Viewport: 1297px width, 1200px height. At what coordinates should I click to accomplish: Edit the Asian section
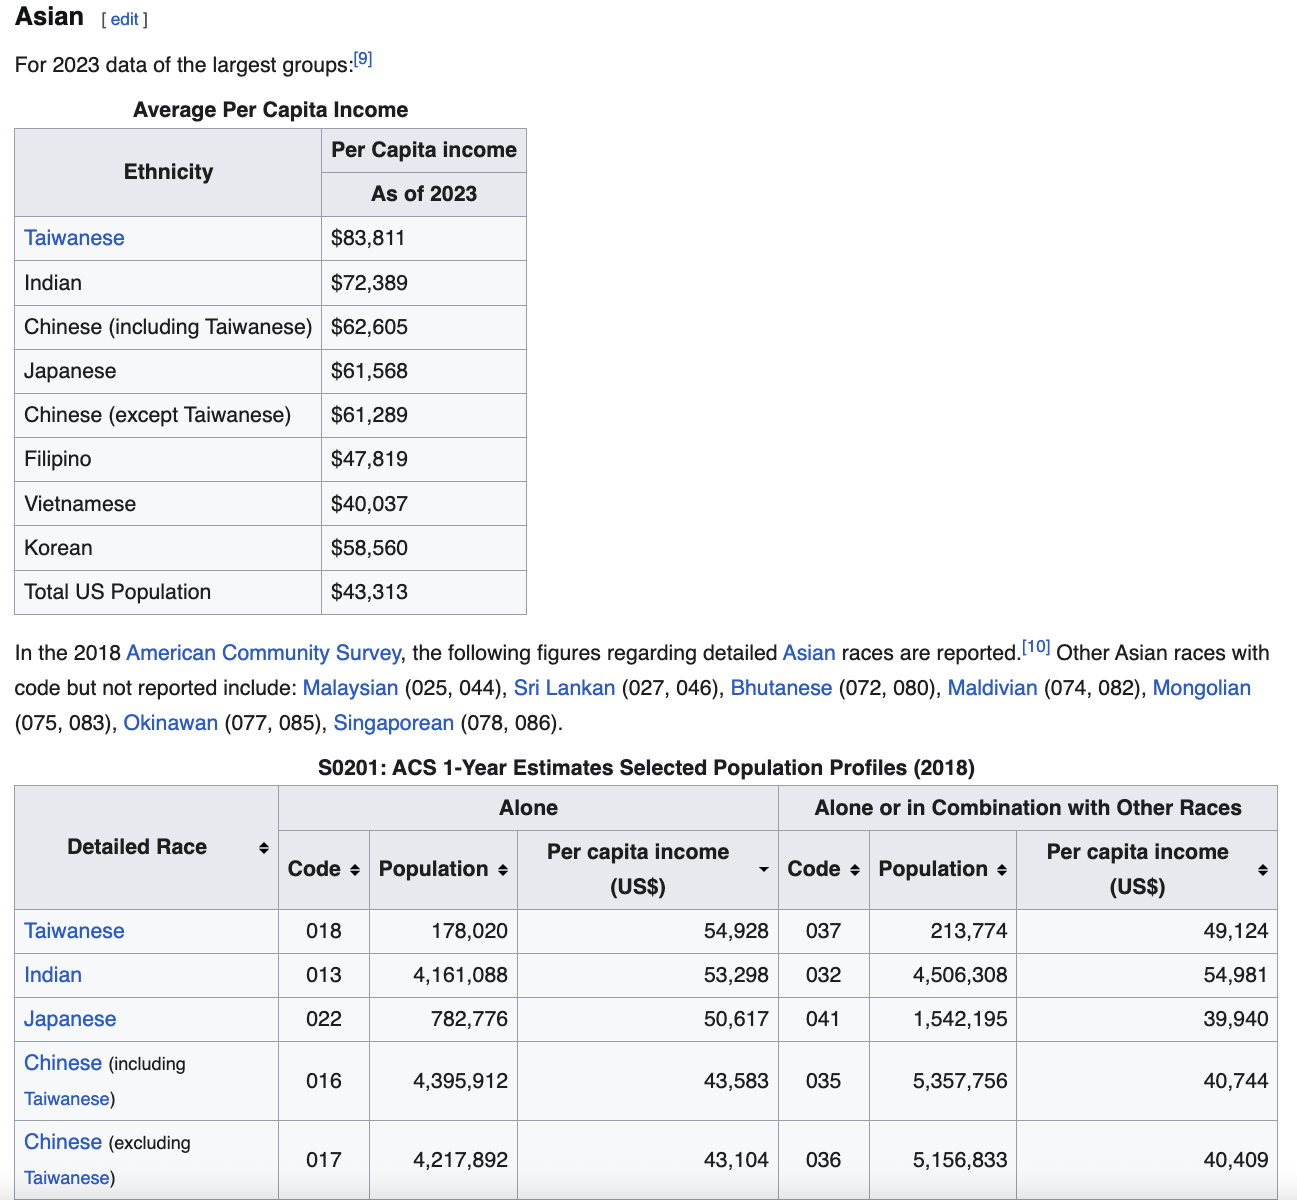(x=124, y=19)
